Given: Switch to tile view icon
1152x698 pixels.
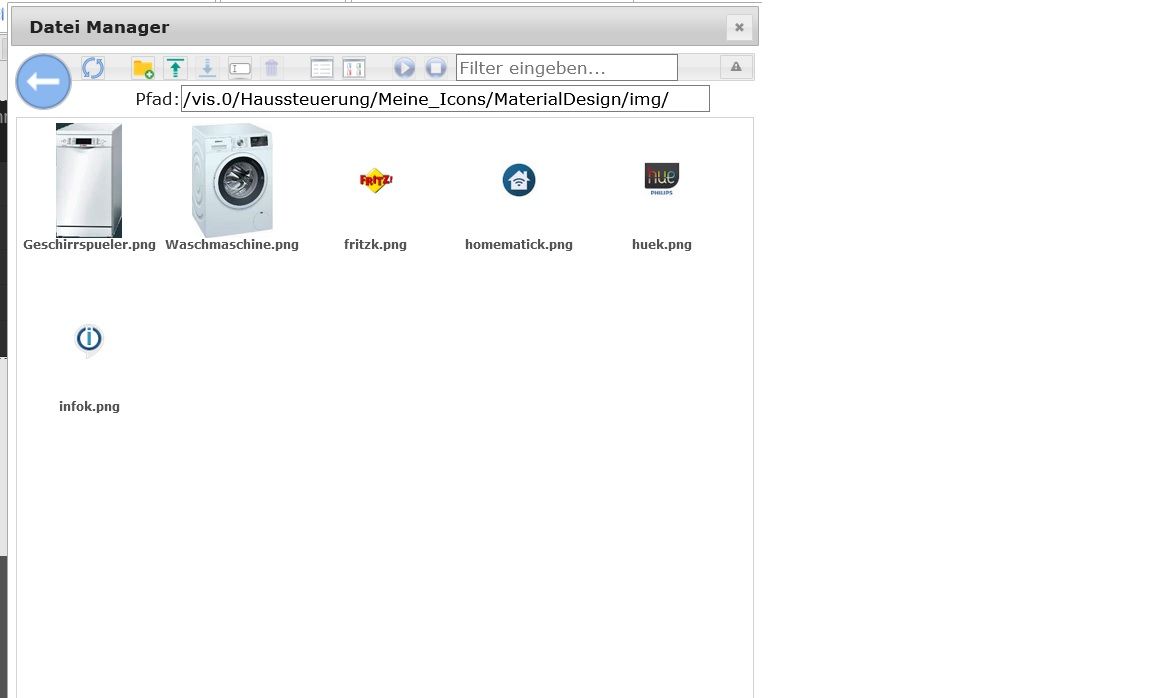Looking at the screenshot, I should [354, 68].
